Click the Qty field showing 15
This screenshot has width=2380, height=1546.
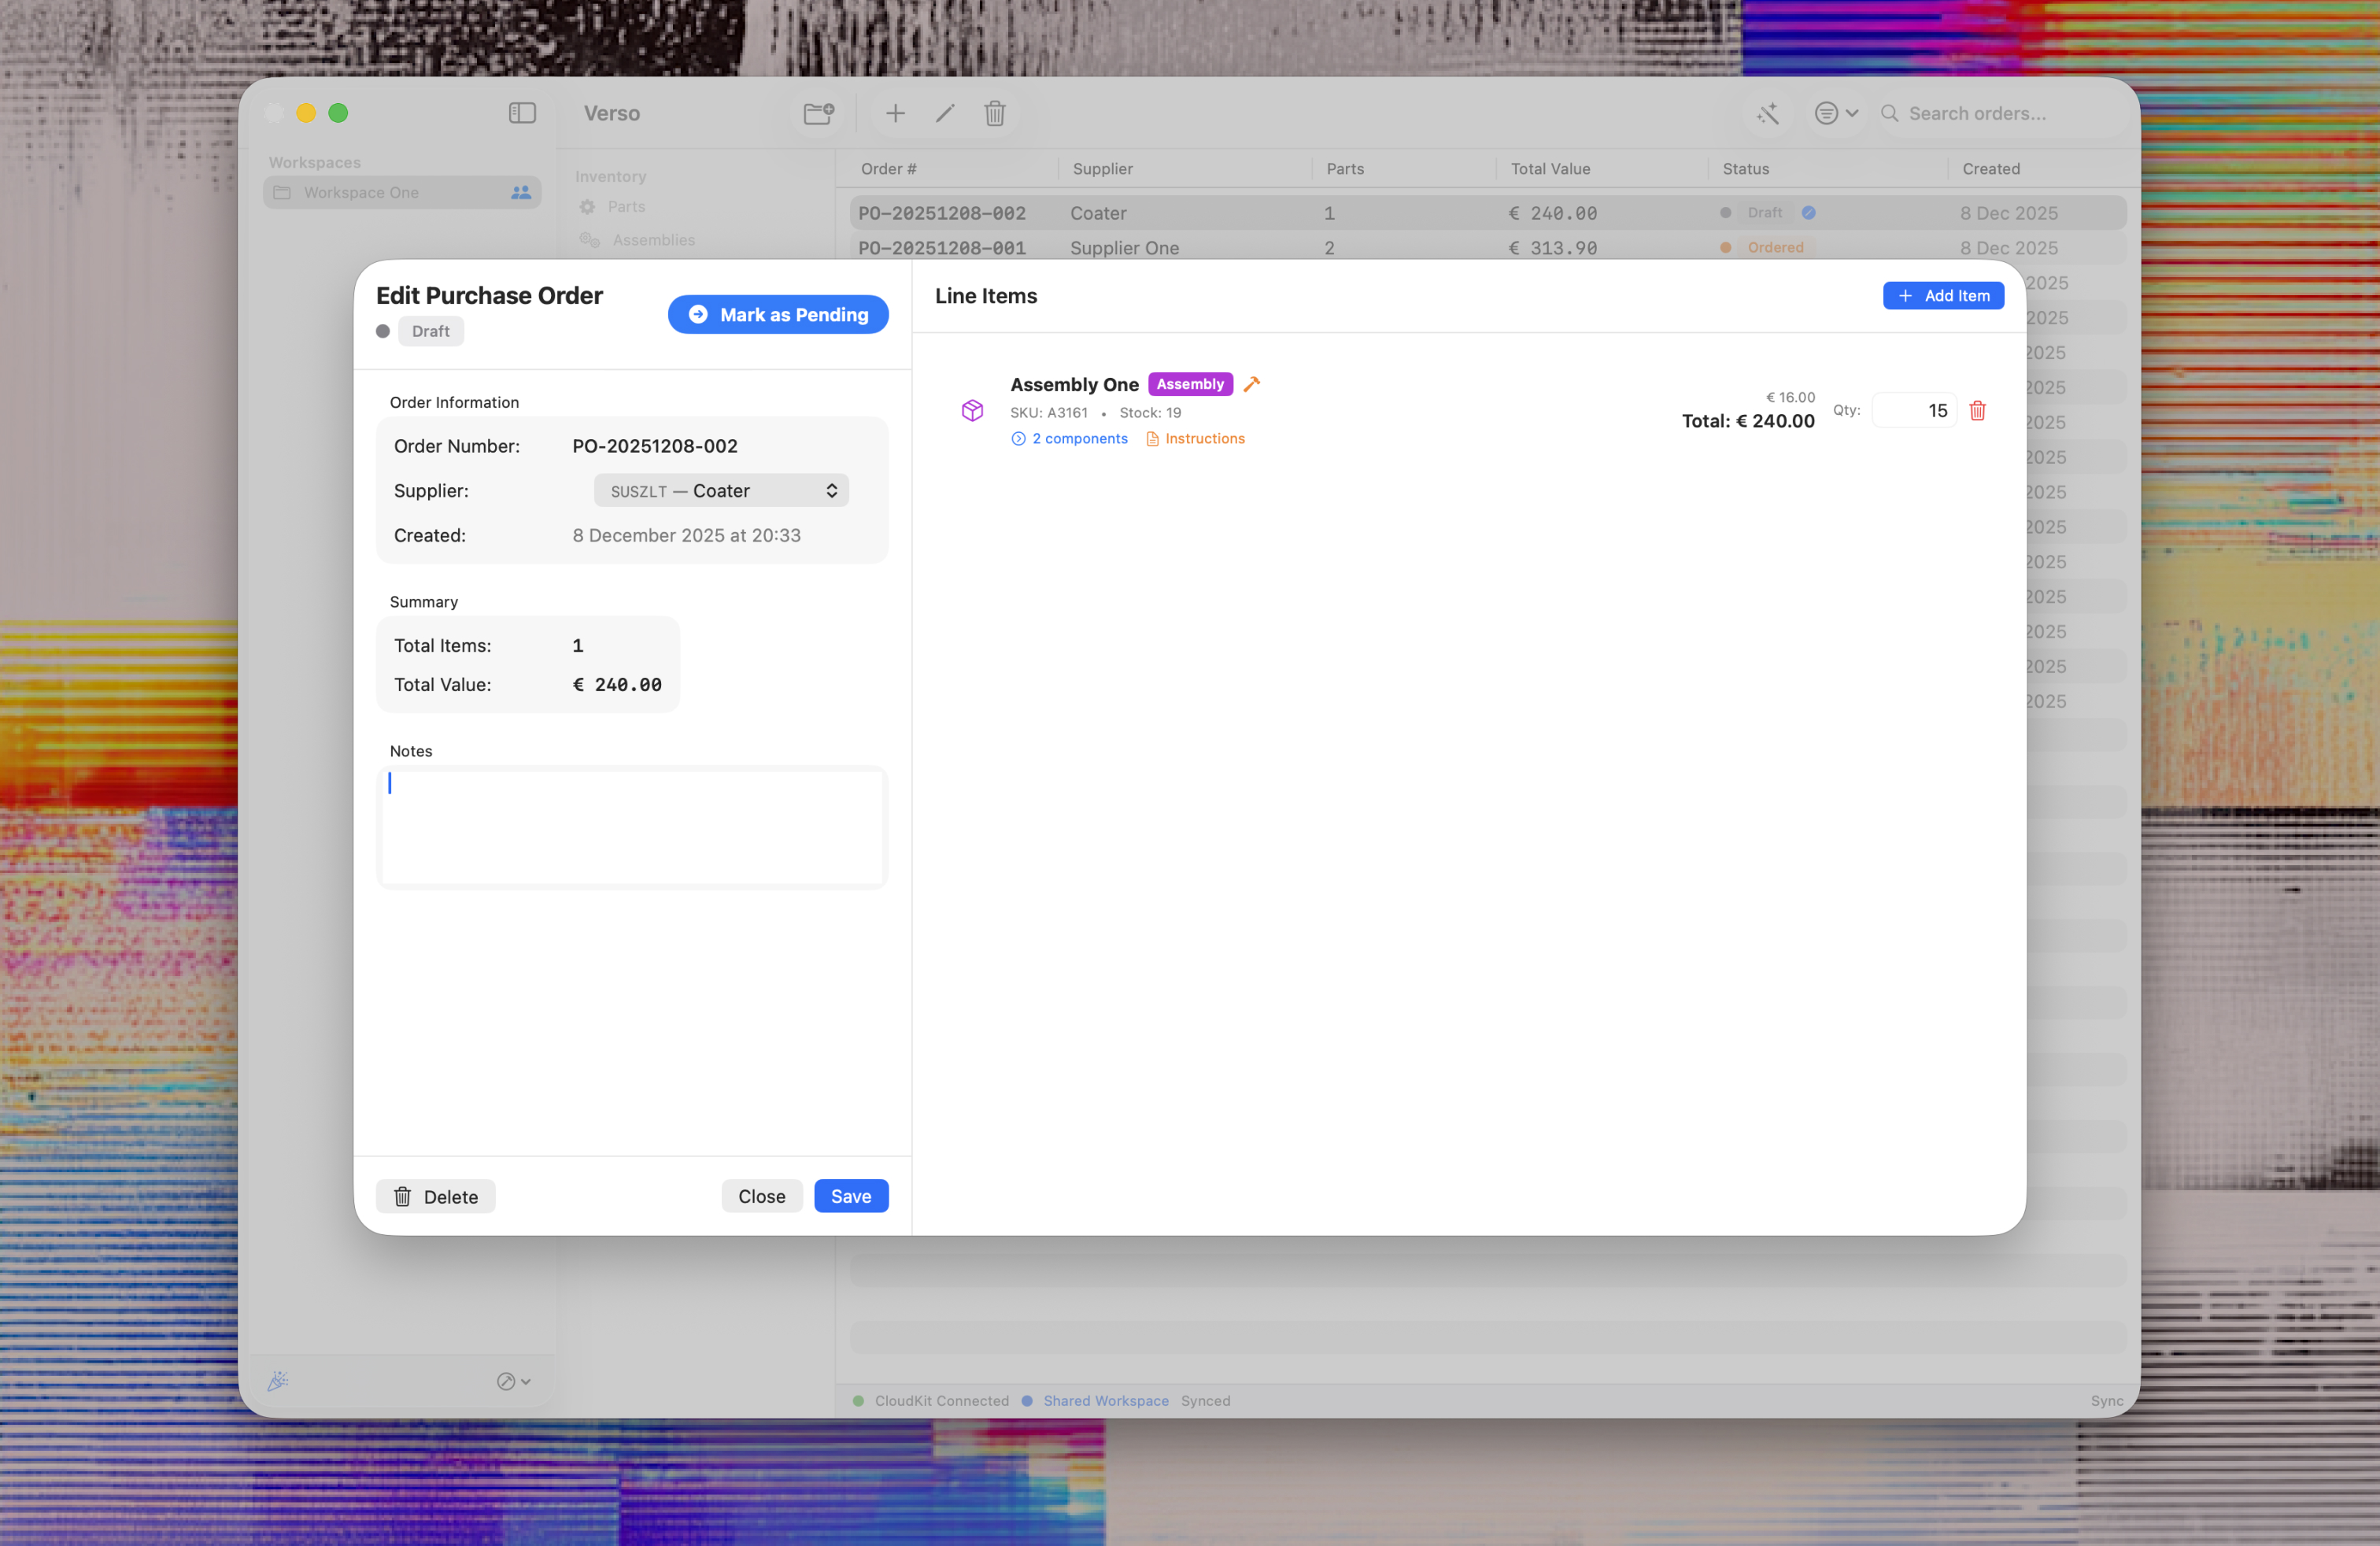click(x=1915, y=410)
